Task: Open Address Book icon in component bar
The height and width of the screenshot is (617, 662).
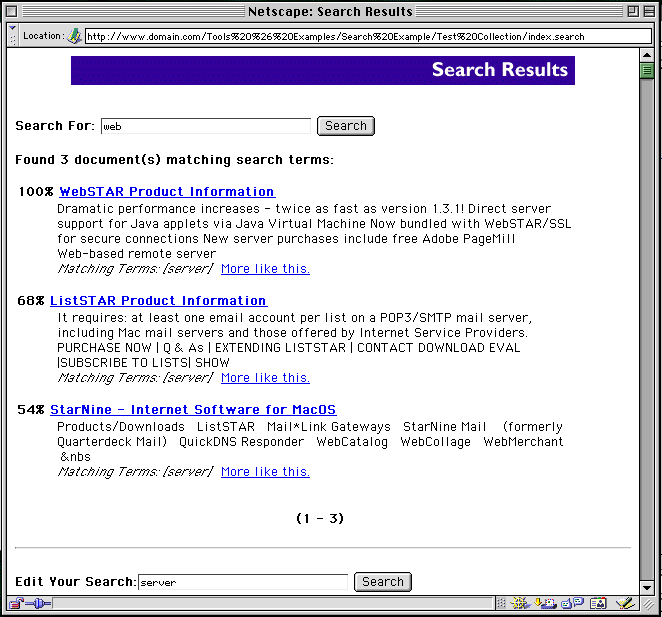Action: (x=598, y=603)
